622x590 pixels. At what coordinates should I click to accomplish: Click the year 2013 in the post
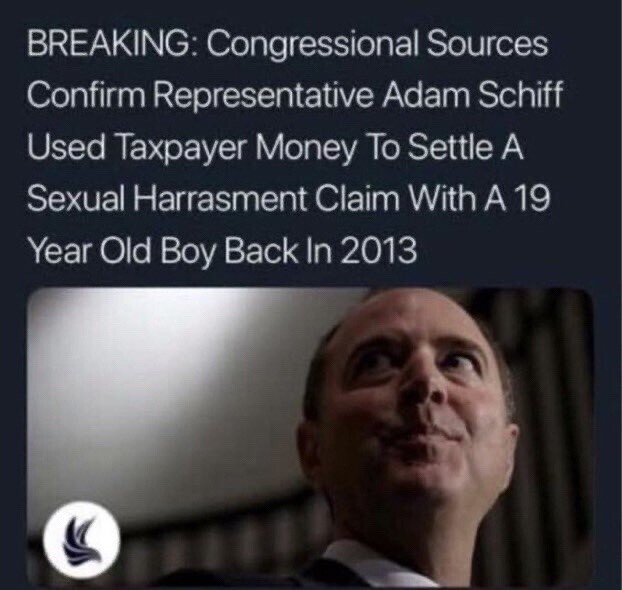coord(377,252)
